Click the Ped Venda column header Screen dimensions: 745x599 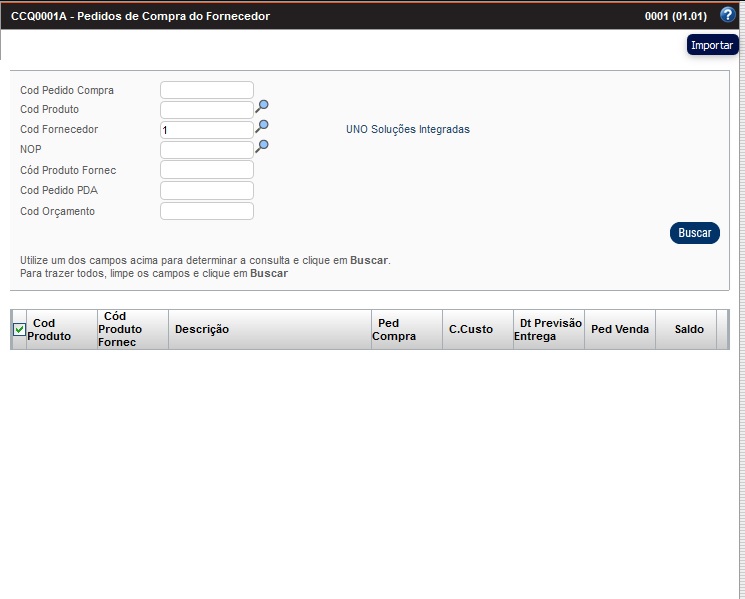point(620,329)
